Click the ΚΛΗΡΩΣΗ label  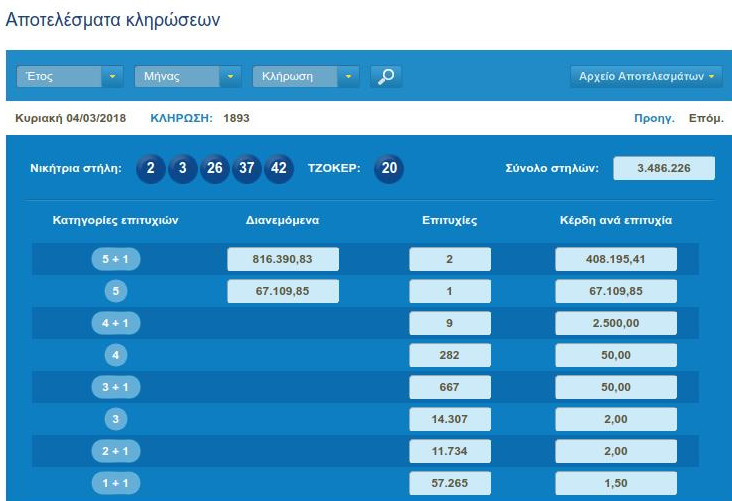(181, 118)
